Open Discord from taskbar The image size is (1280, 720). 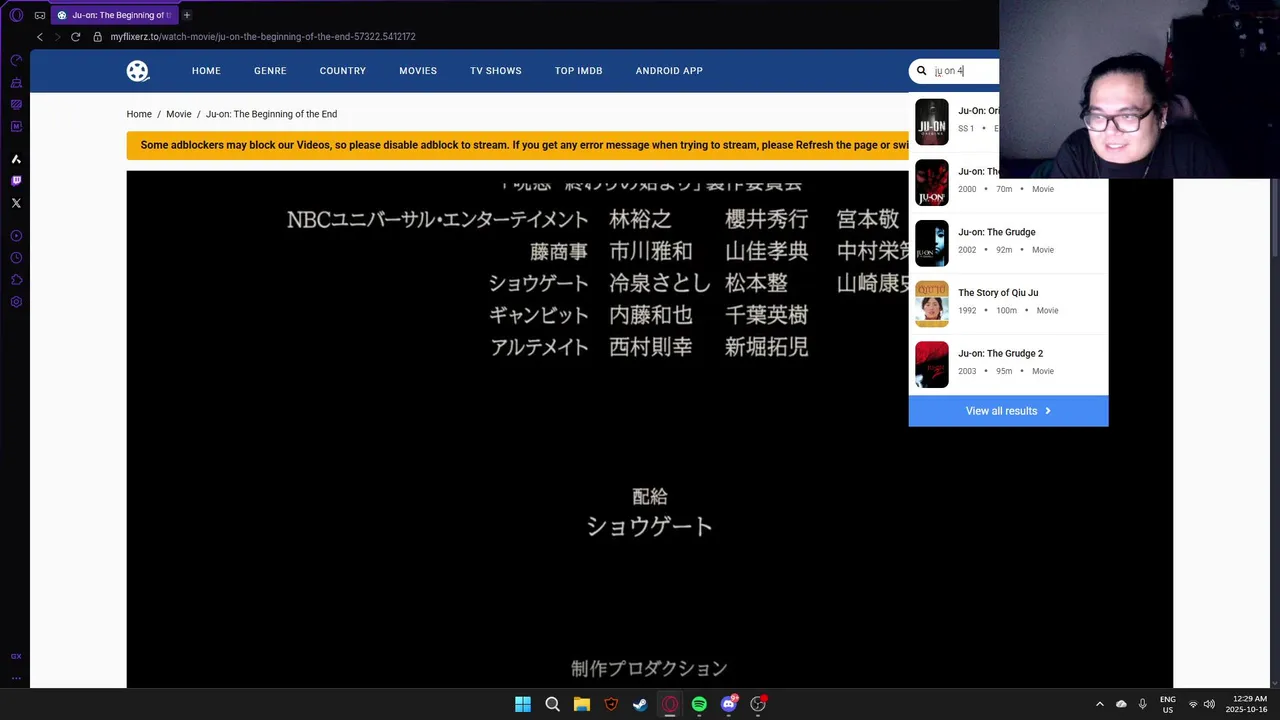(x=729, y=704)
